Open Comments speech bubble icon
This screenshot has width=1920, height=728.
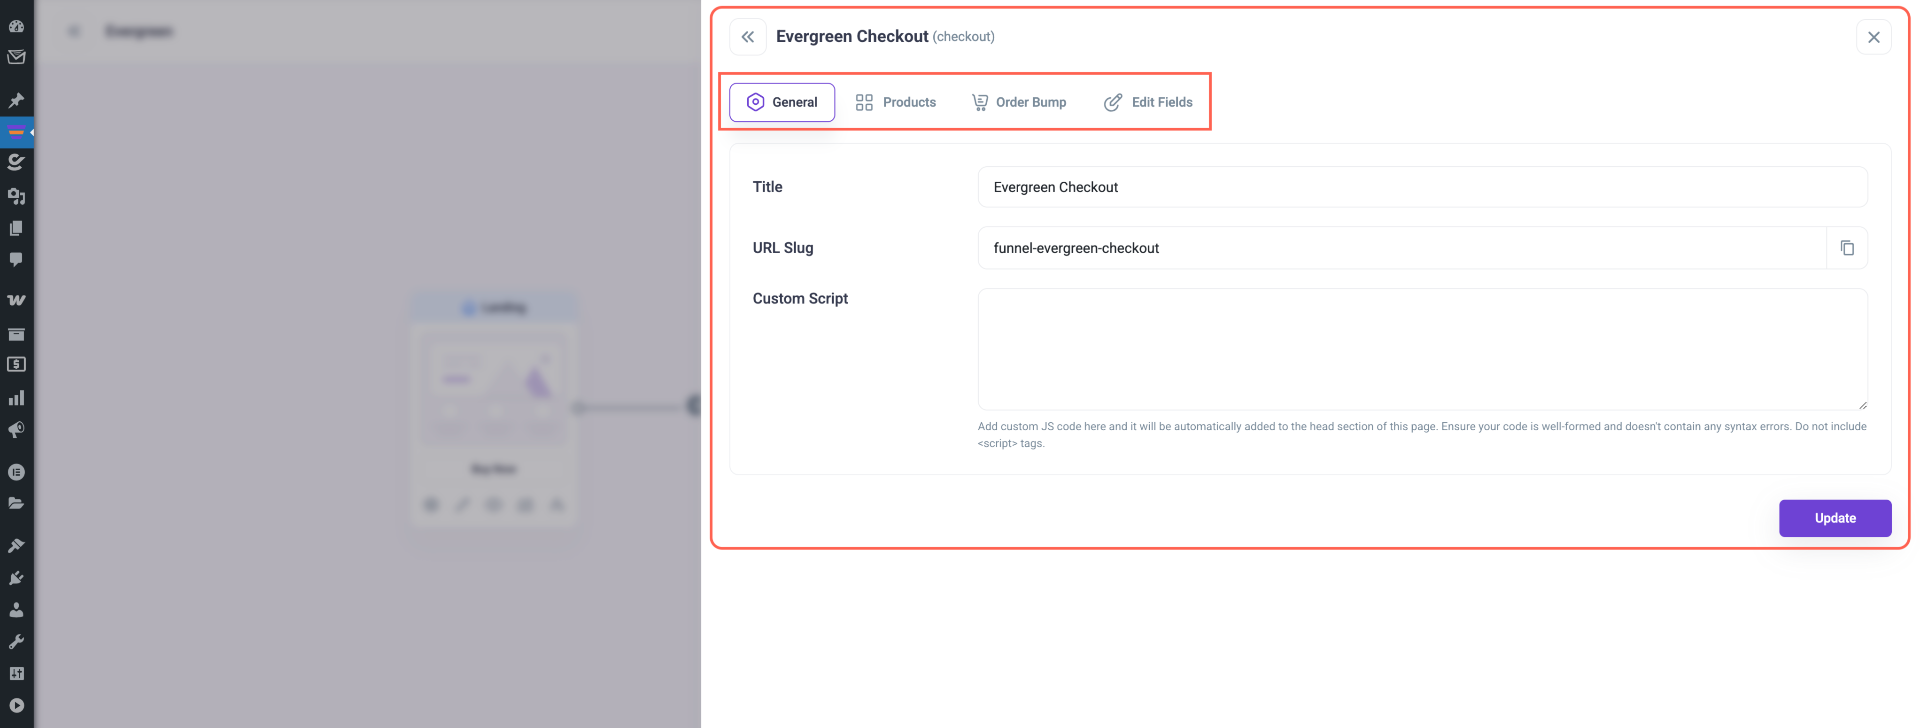(16, 260)
